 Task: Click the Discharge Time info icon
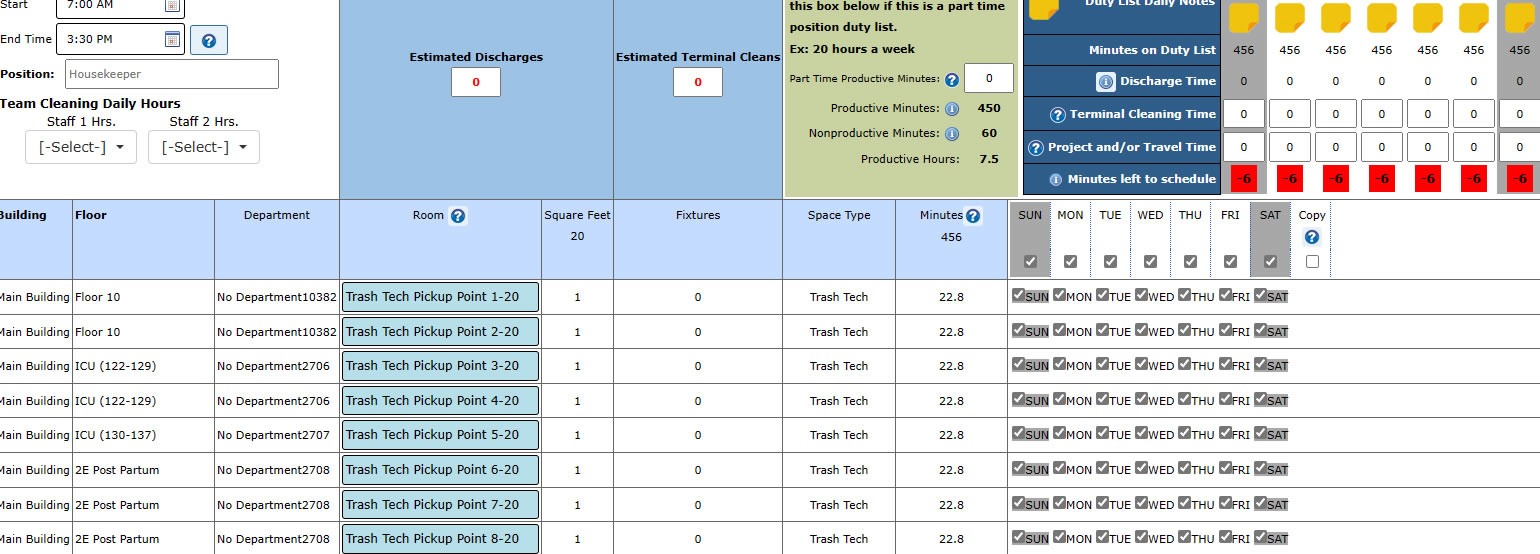coord(1106,82)
